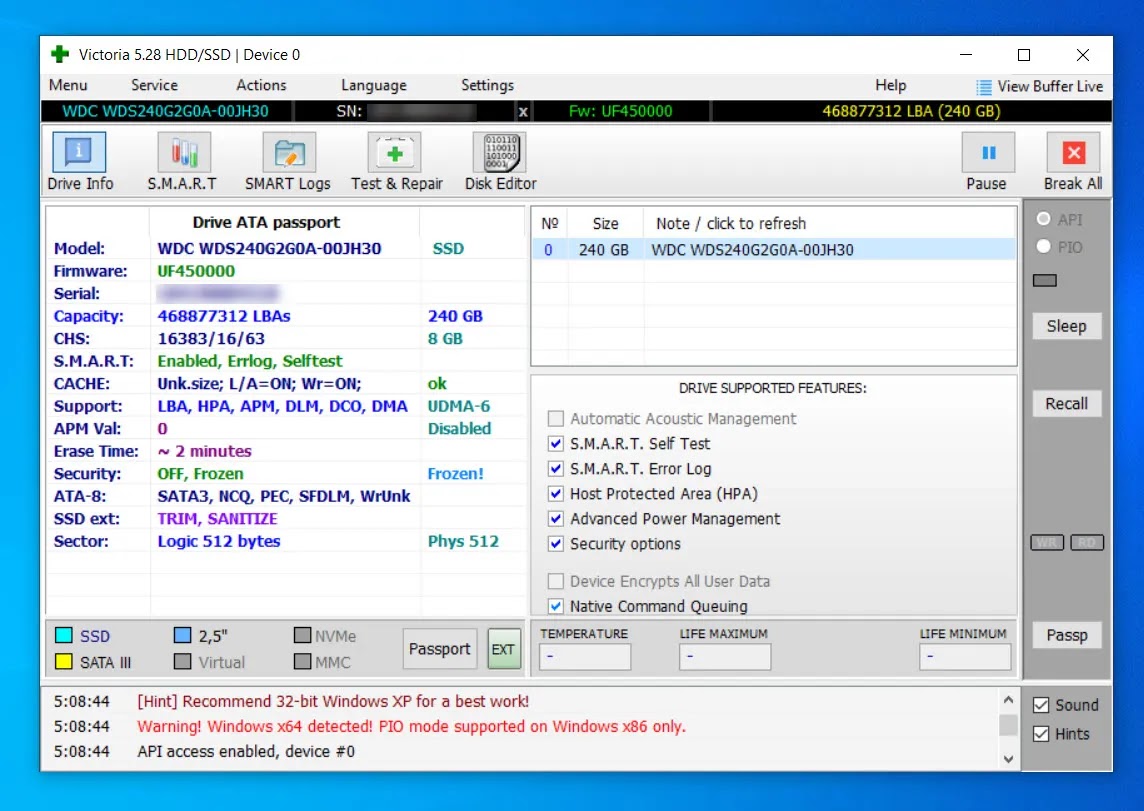Open the Service menu
Image resolution: width=1144 pixels, height=811 pixels.
pyautogui.click(x=154, y=85)
